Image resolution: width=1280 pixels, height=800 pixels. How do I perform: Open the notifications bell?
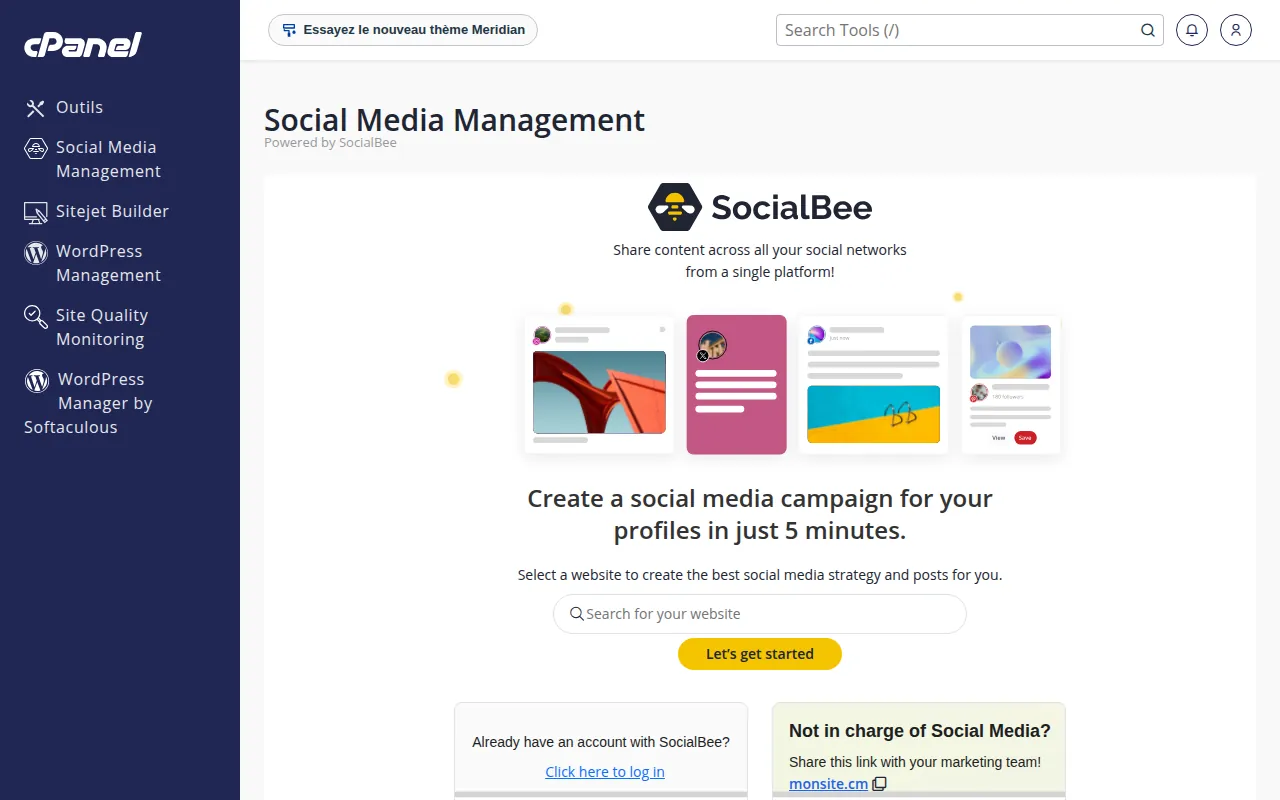pyautogui.click(x=1191, y=30)
